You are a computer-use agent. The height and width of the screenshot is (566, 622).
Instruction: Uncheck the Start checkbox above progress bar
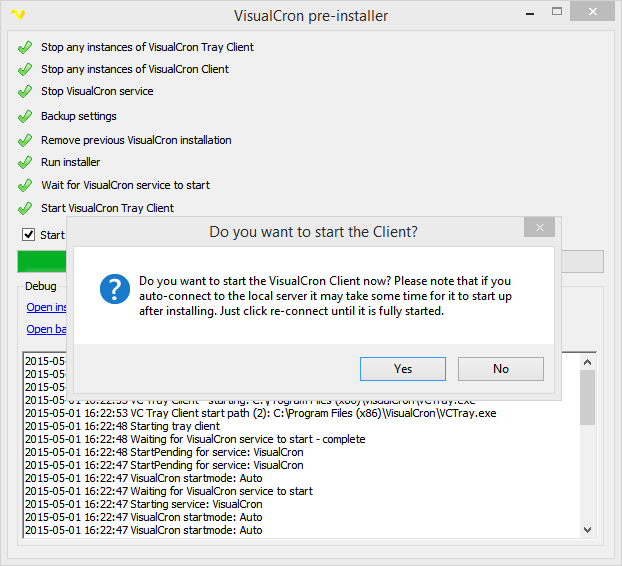click(x=28, y=235)
